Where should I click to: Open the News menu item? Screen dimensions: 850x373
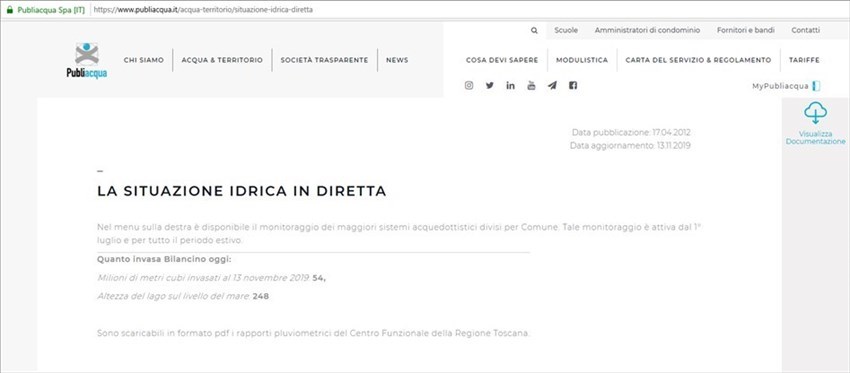397,60
